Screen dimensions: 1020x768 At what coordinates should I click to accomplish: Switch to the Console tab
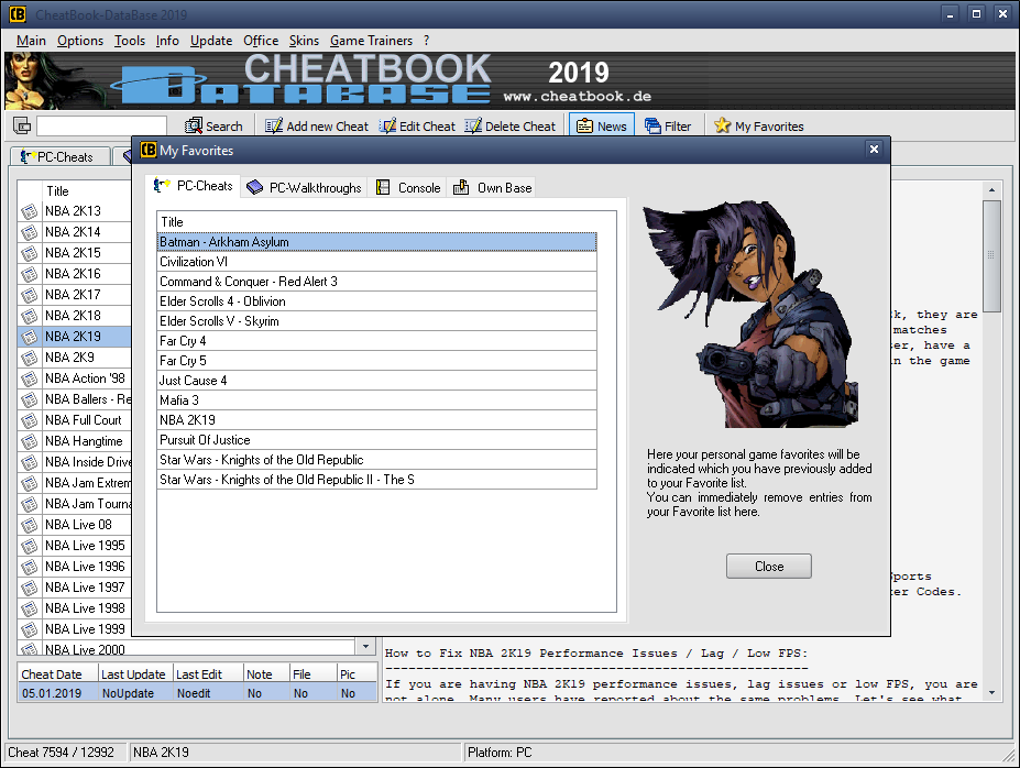click(x=409, y=188)
